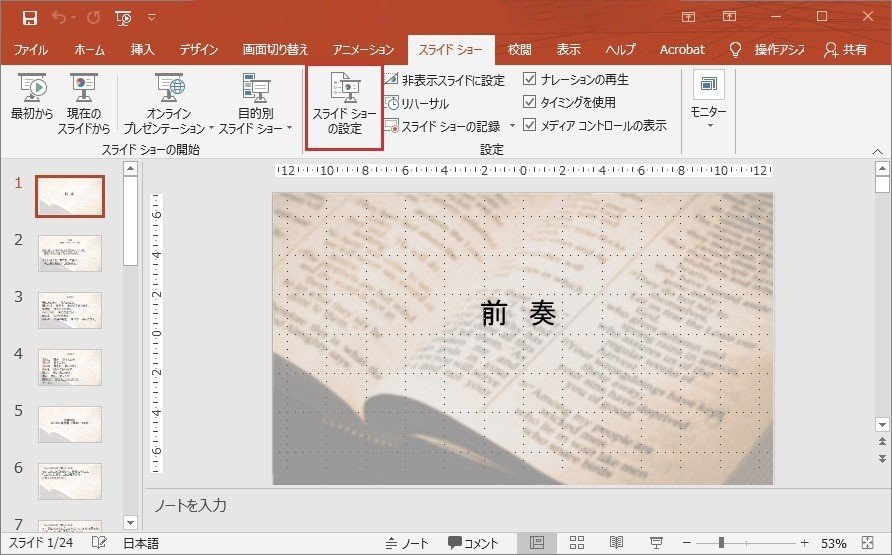Click the Undo arrow icon
Image resolution: width=892 pixels, height=555 pixels.
coord(59,18)
